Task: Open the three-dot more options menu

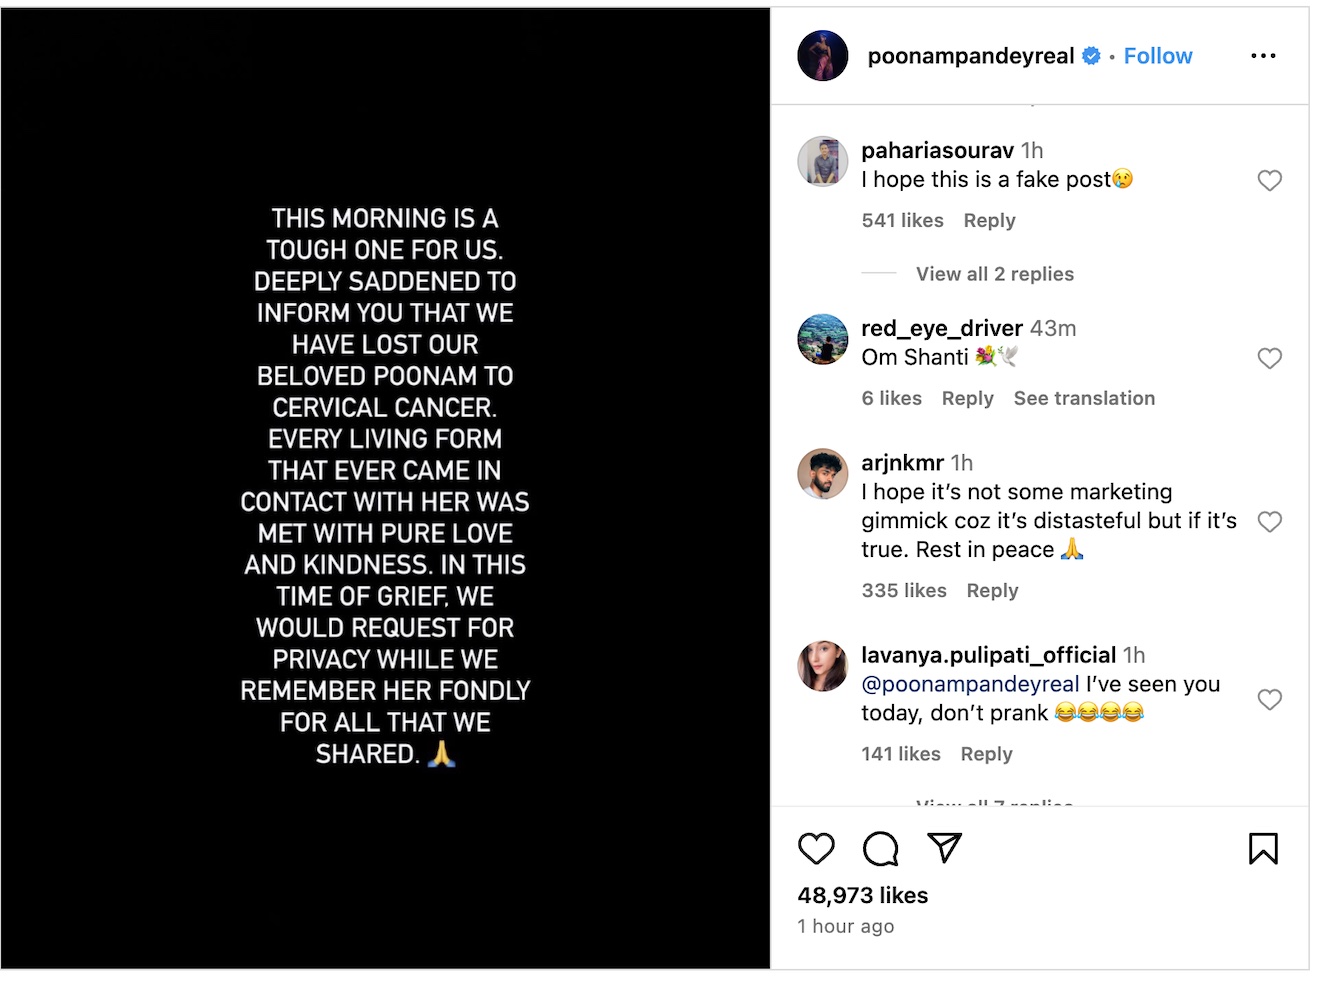Action: click(x=1263, y=56)
